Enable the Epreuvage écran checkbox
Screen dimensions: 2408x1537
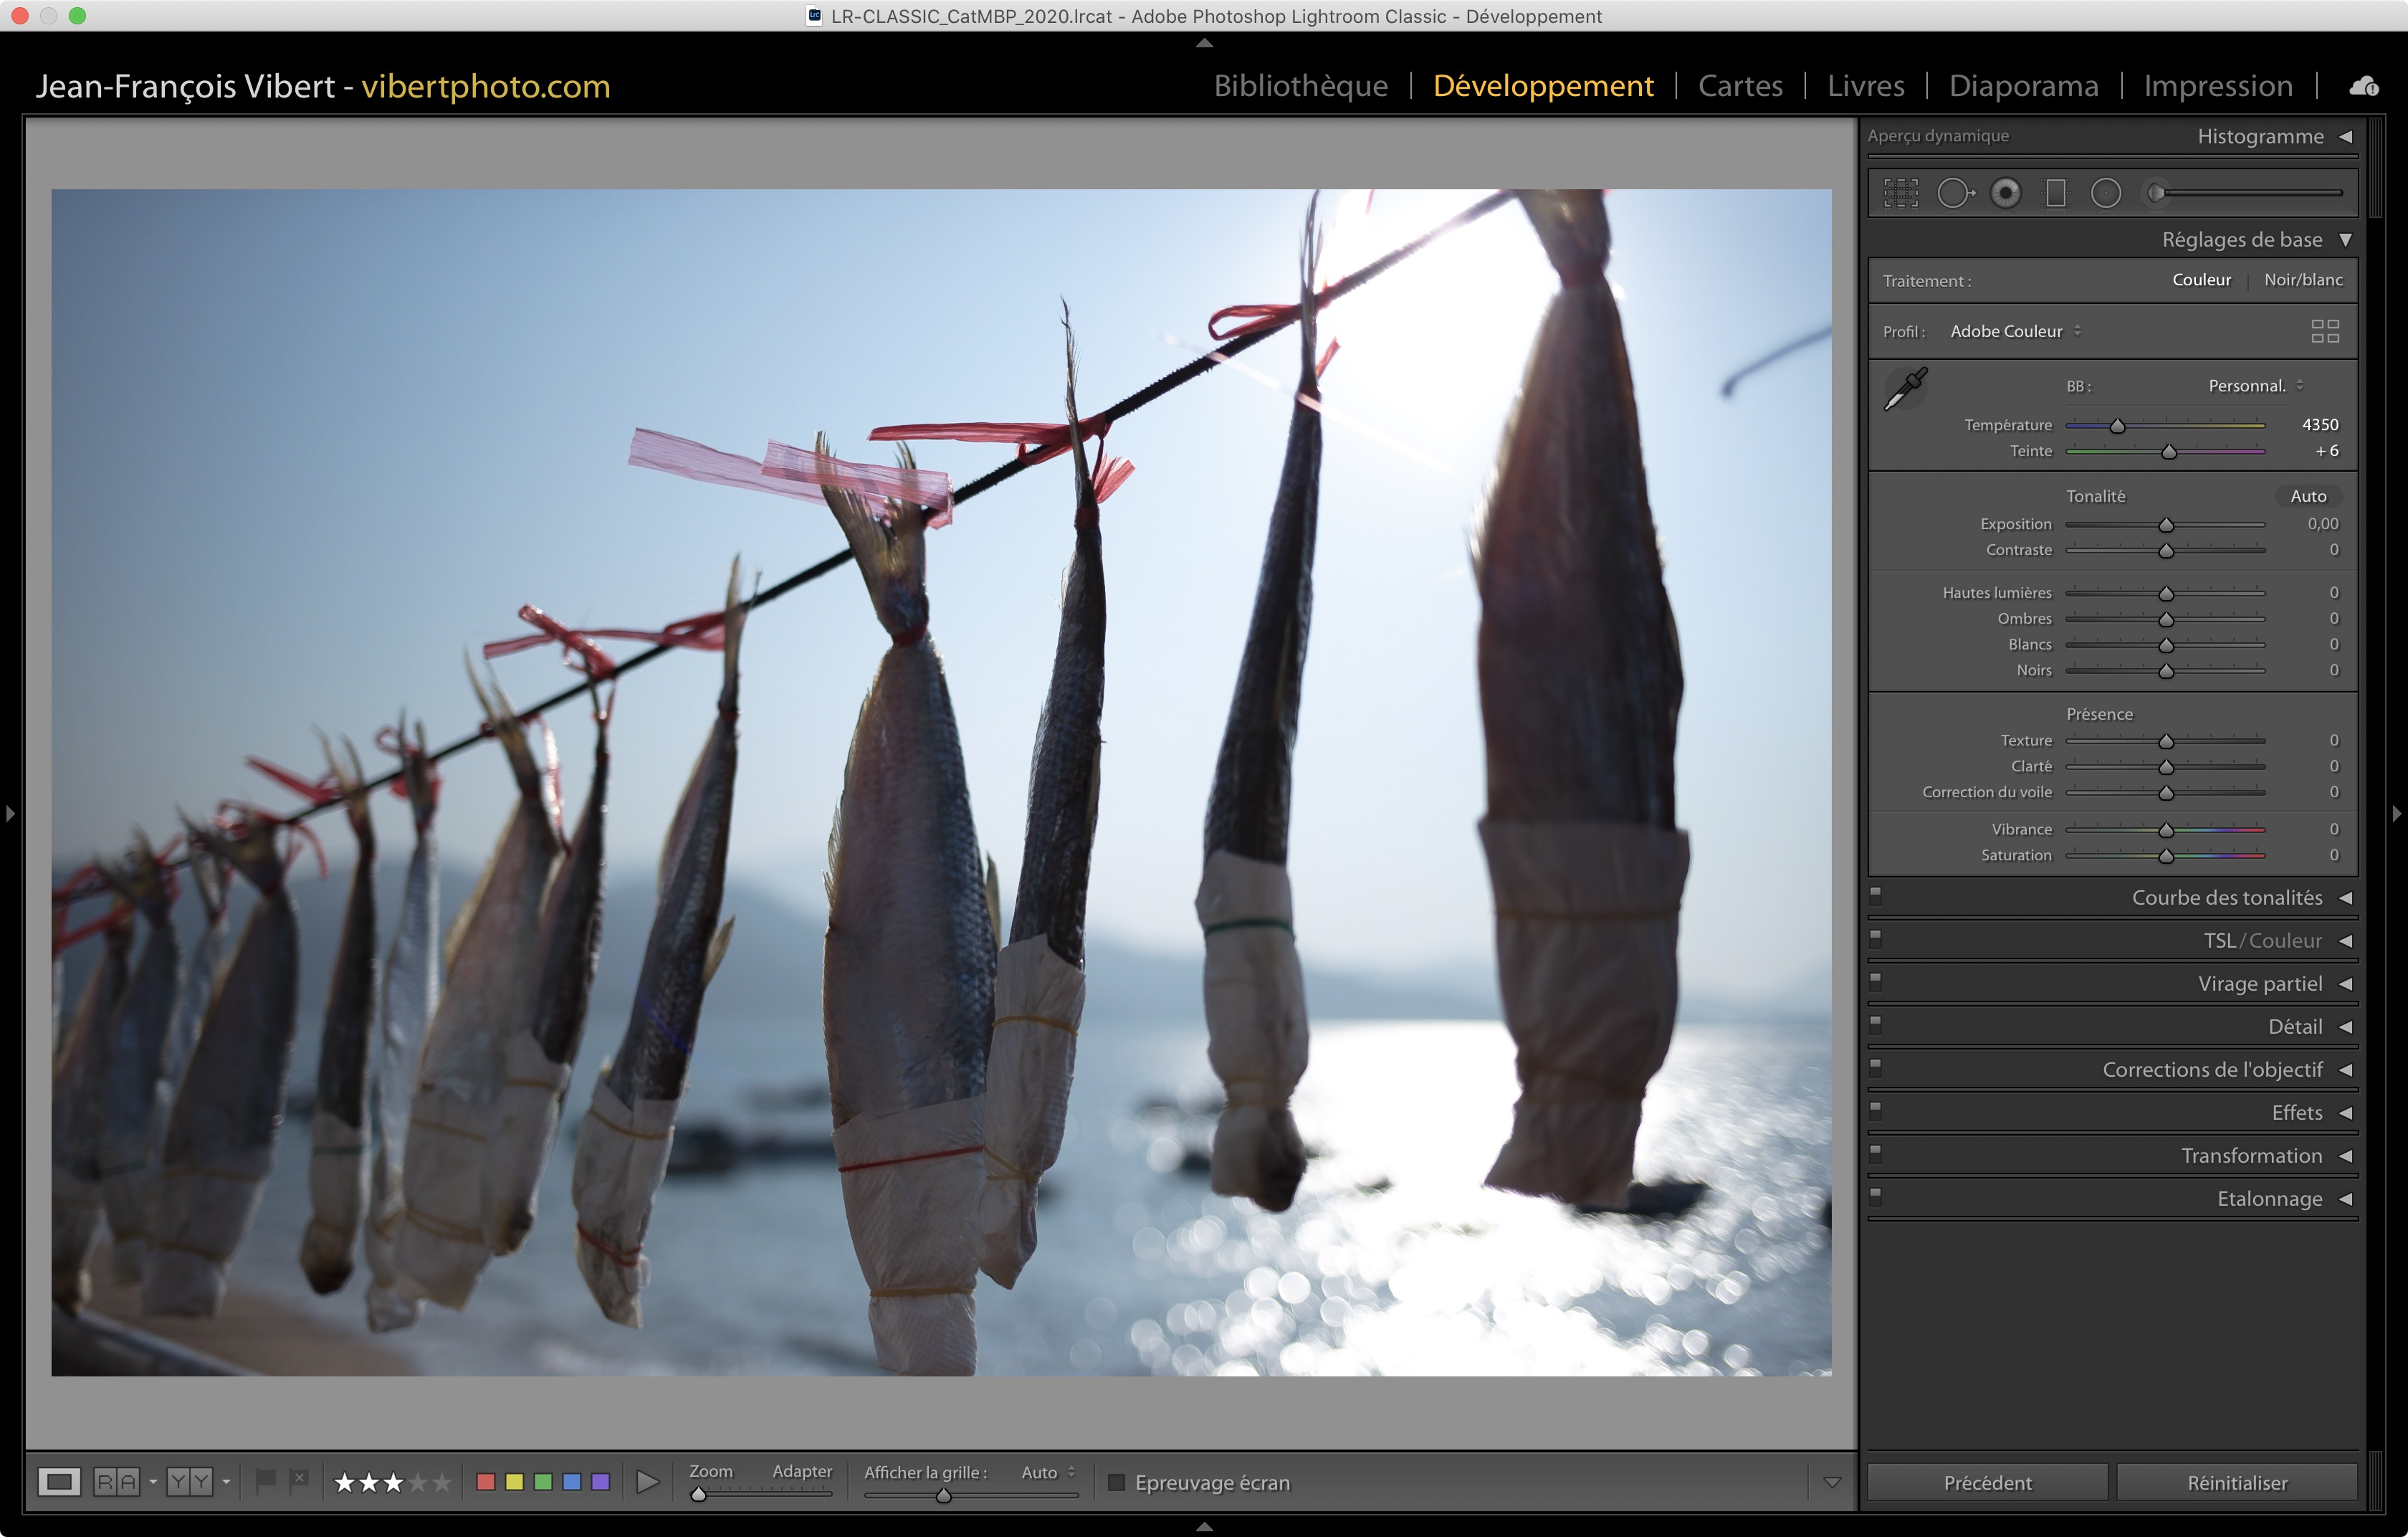pos(1117,1482)
